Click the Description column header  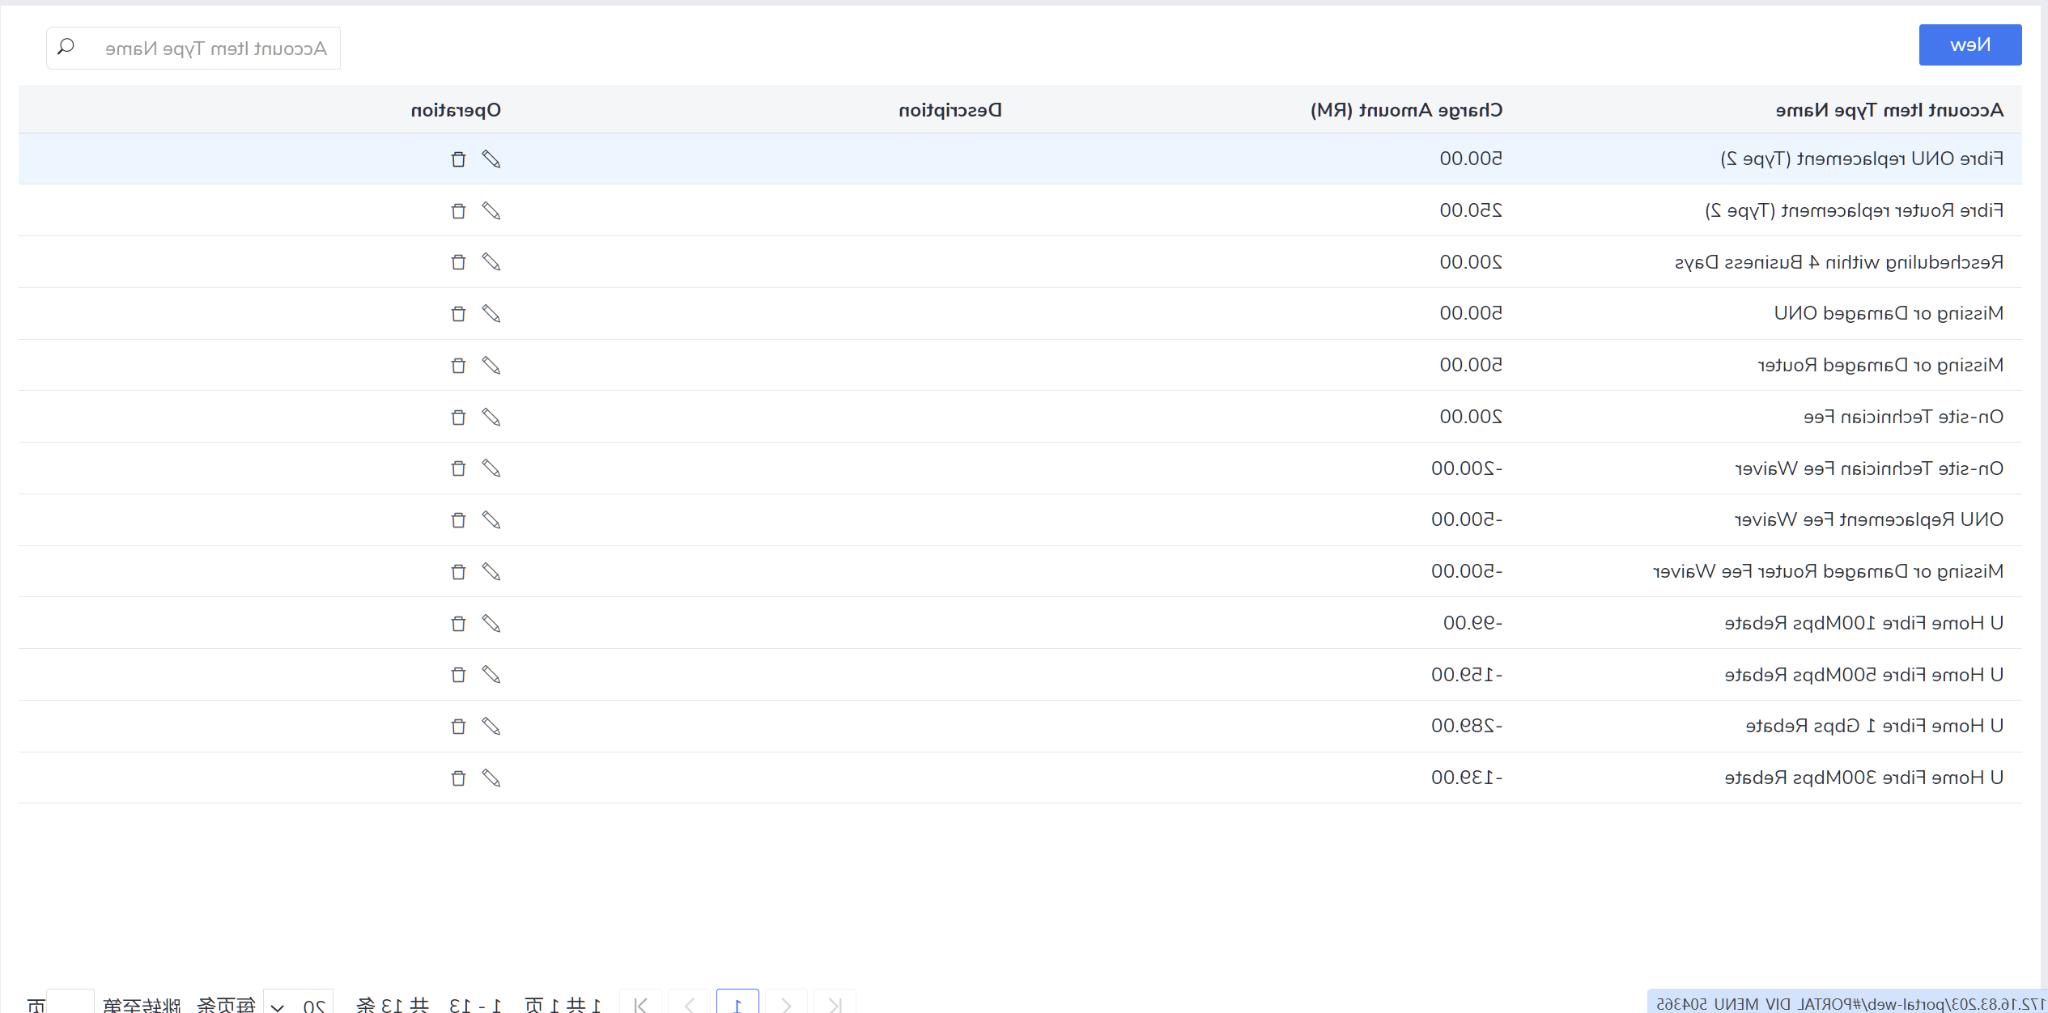[x=950, y=110]
